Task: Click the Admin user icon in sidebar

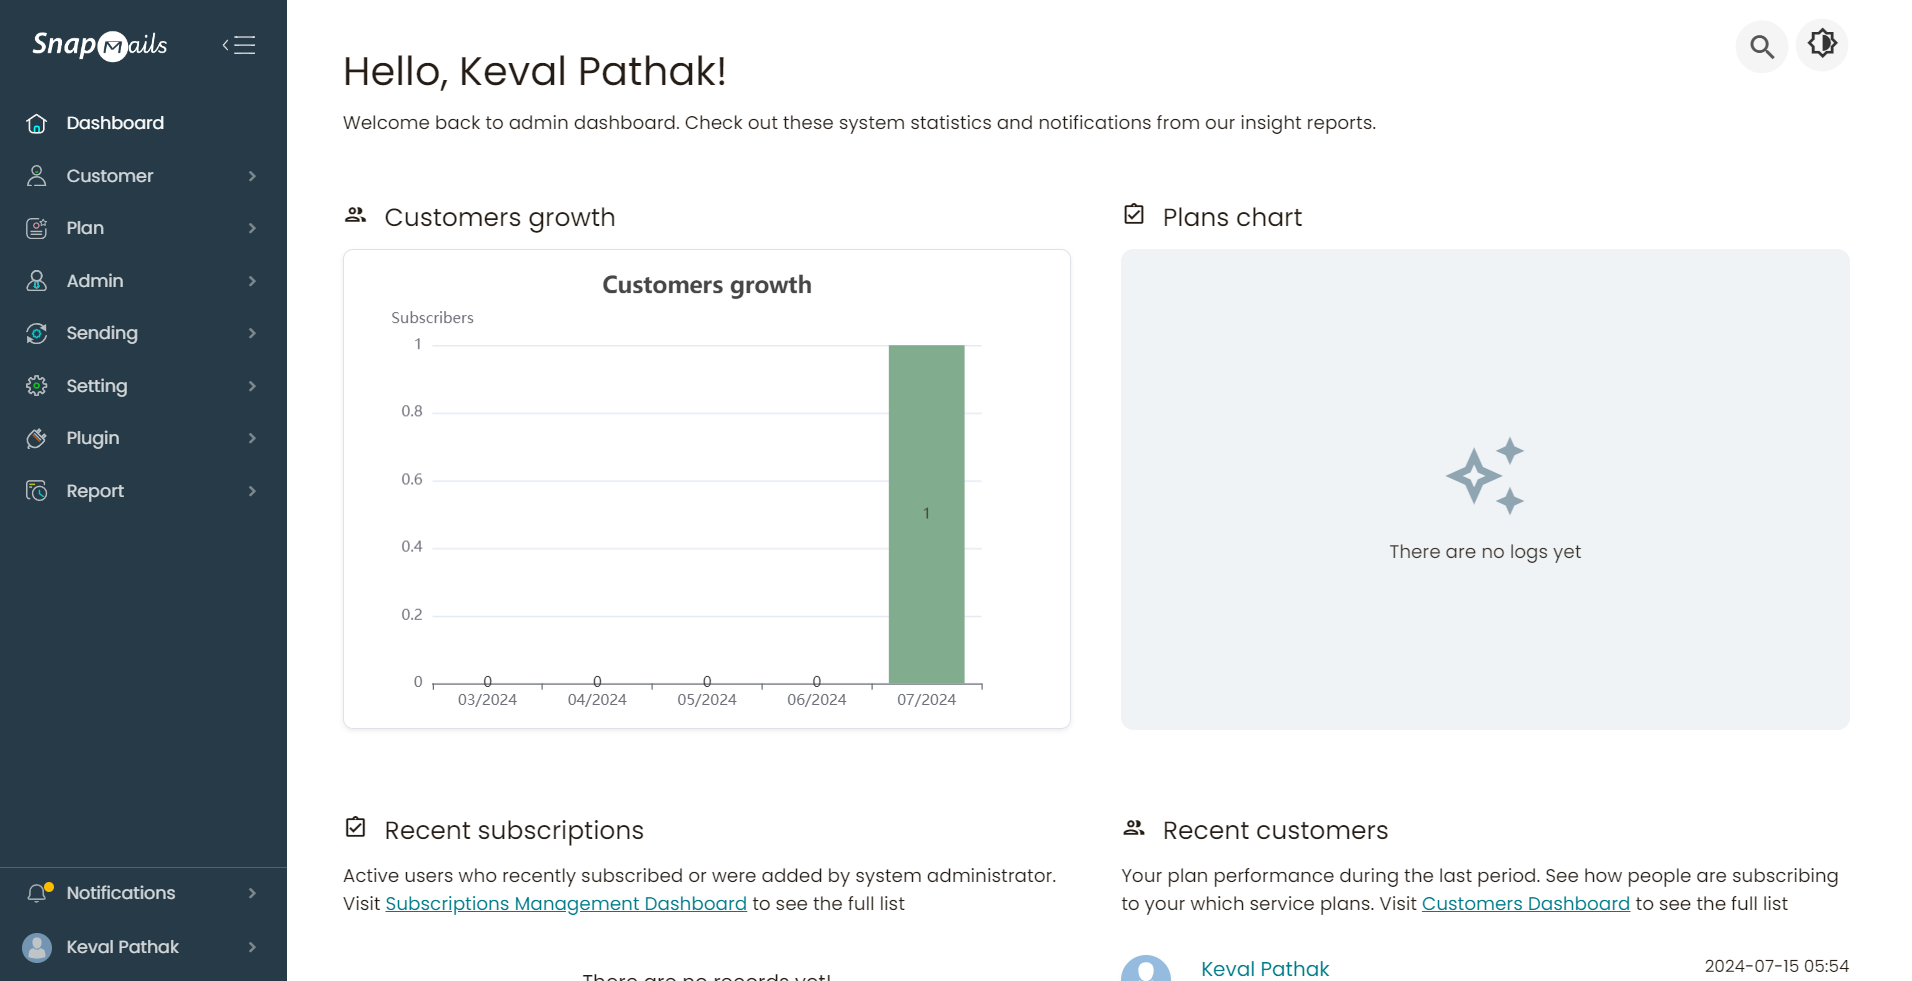Action: [37, 281]
